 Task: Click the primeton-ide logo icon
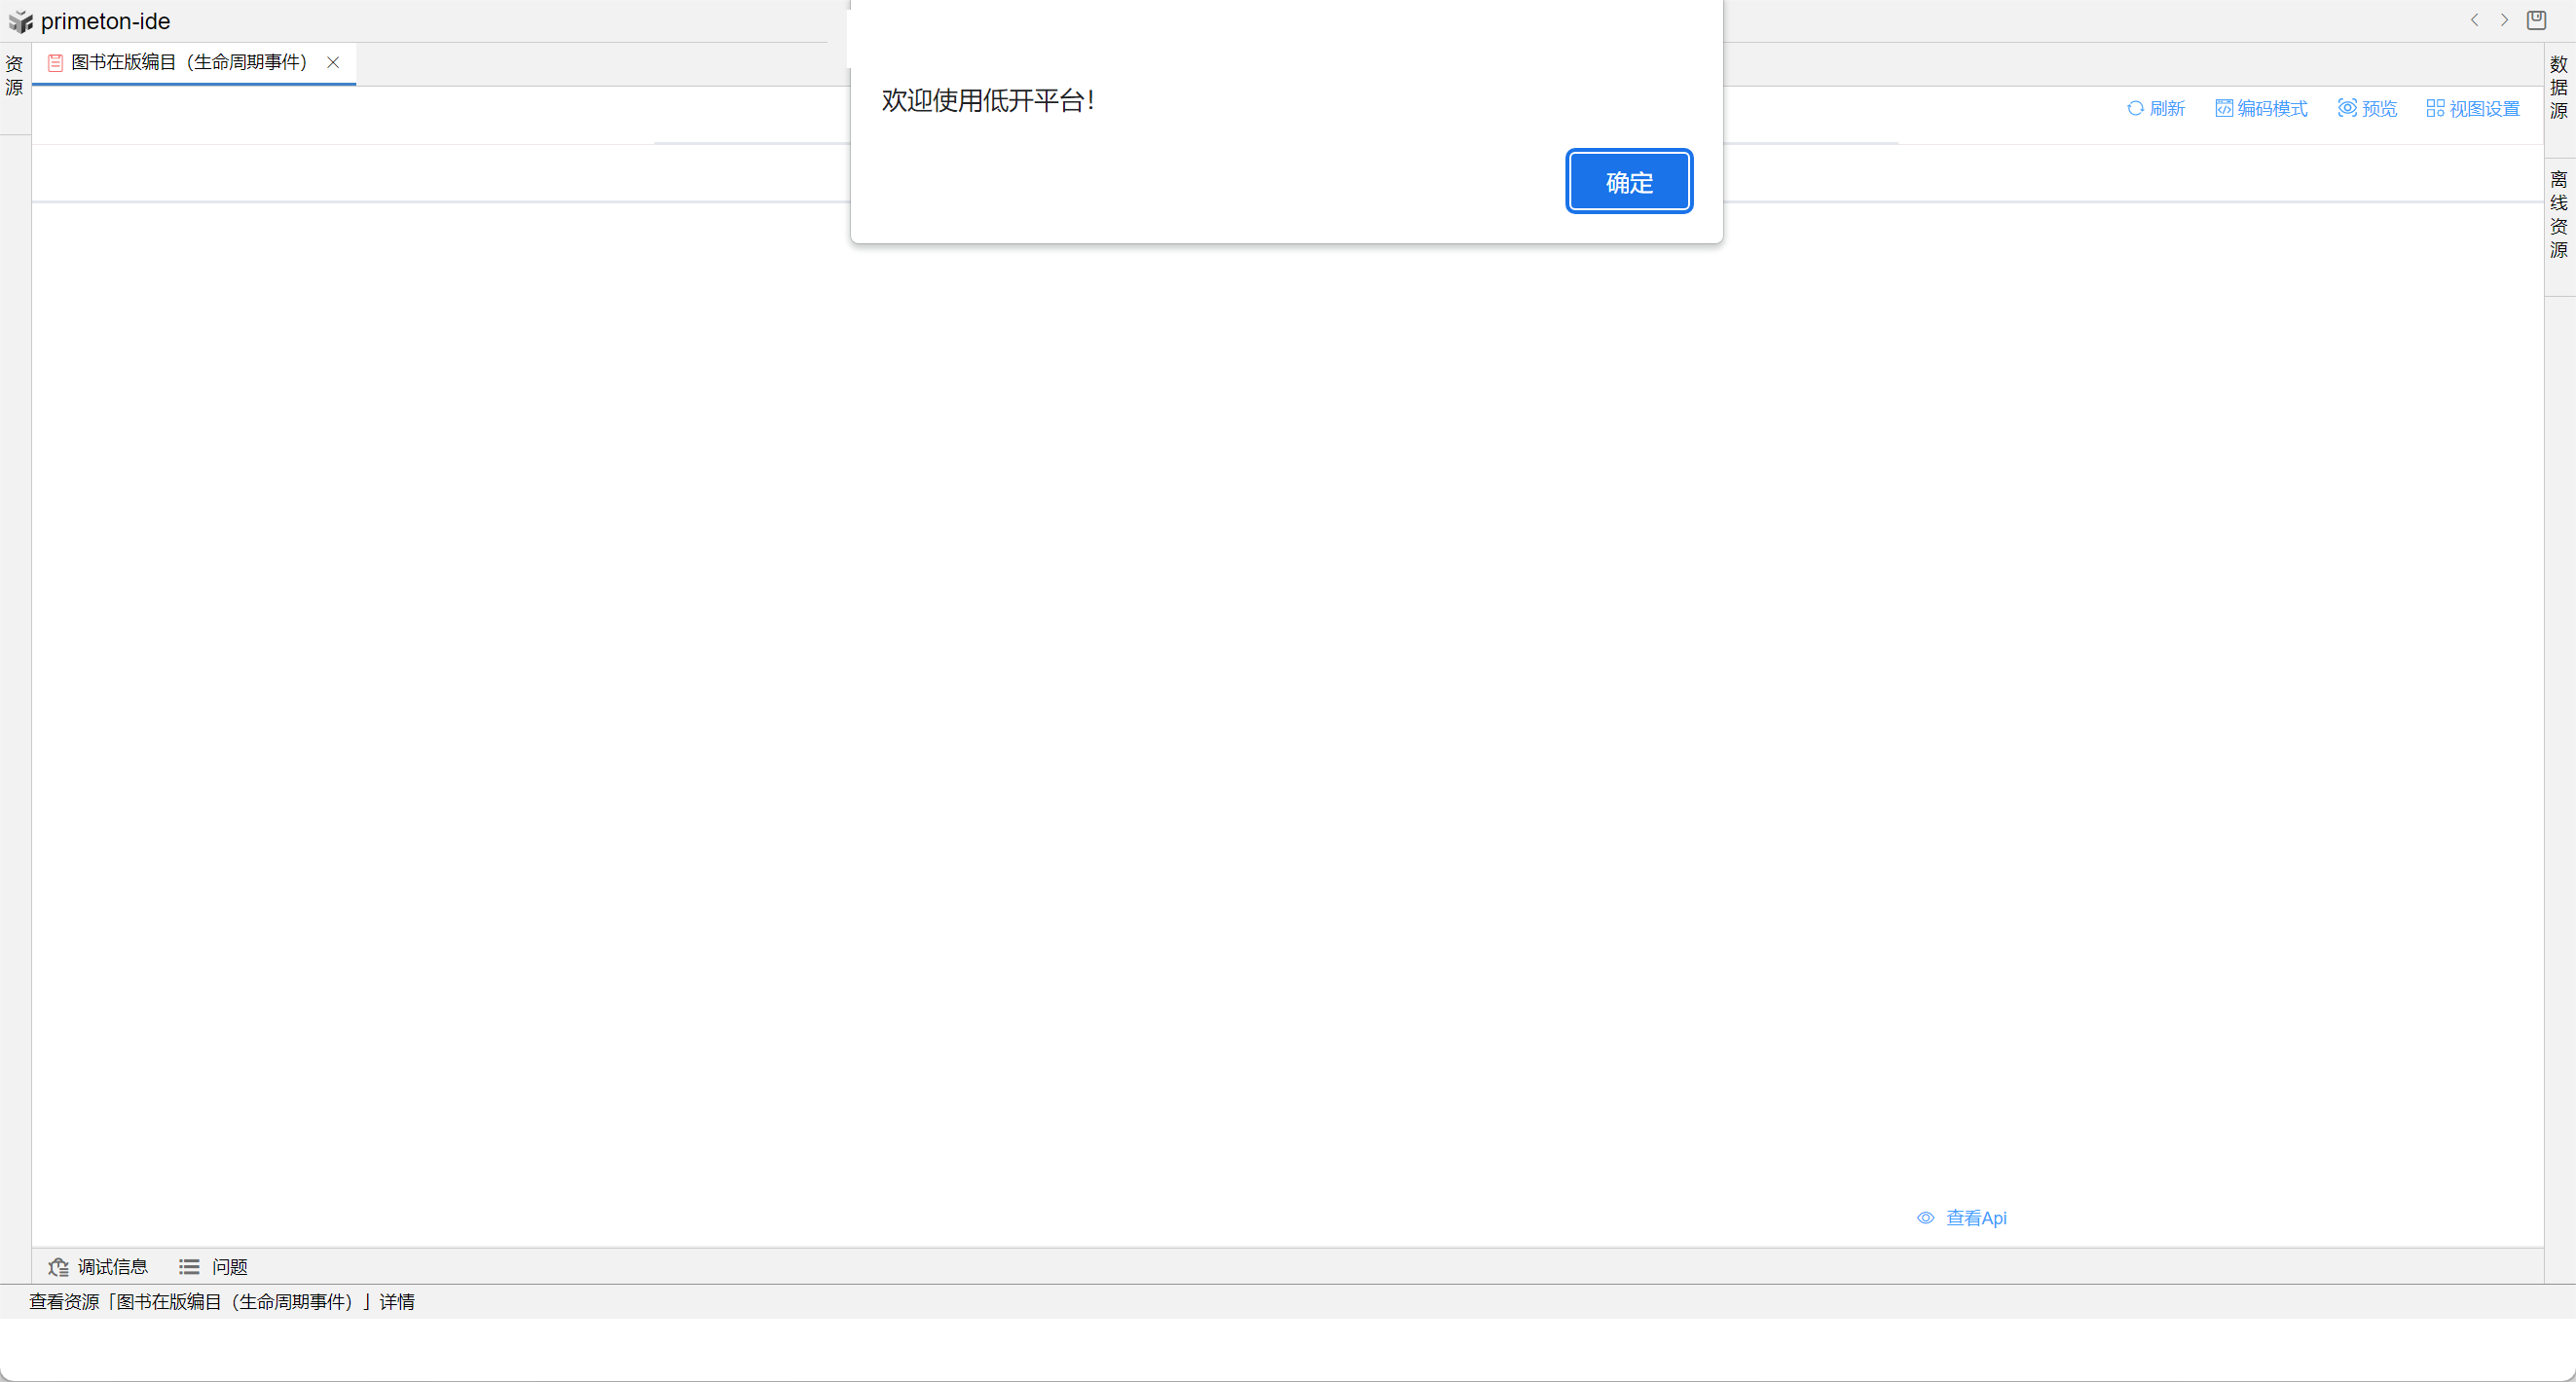click(x=20, y=21)
